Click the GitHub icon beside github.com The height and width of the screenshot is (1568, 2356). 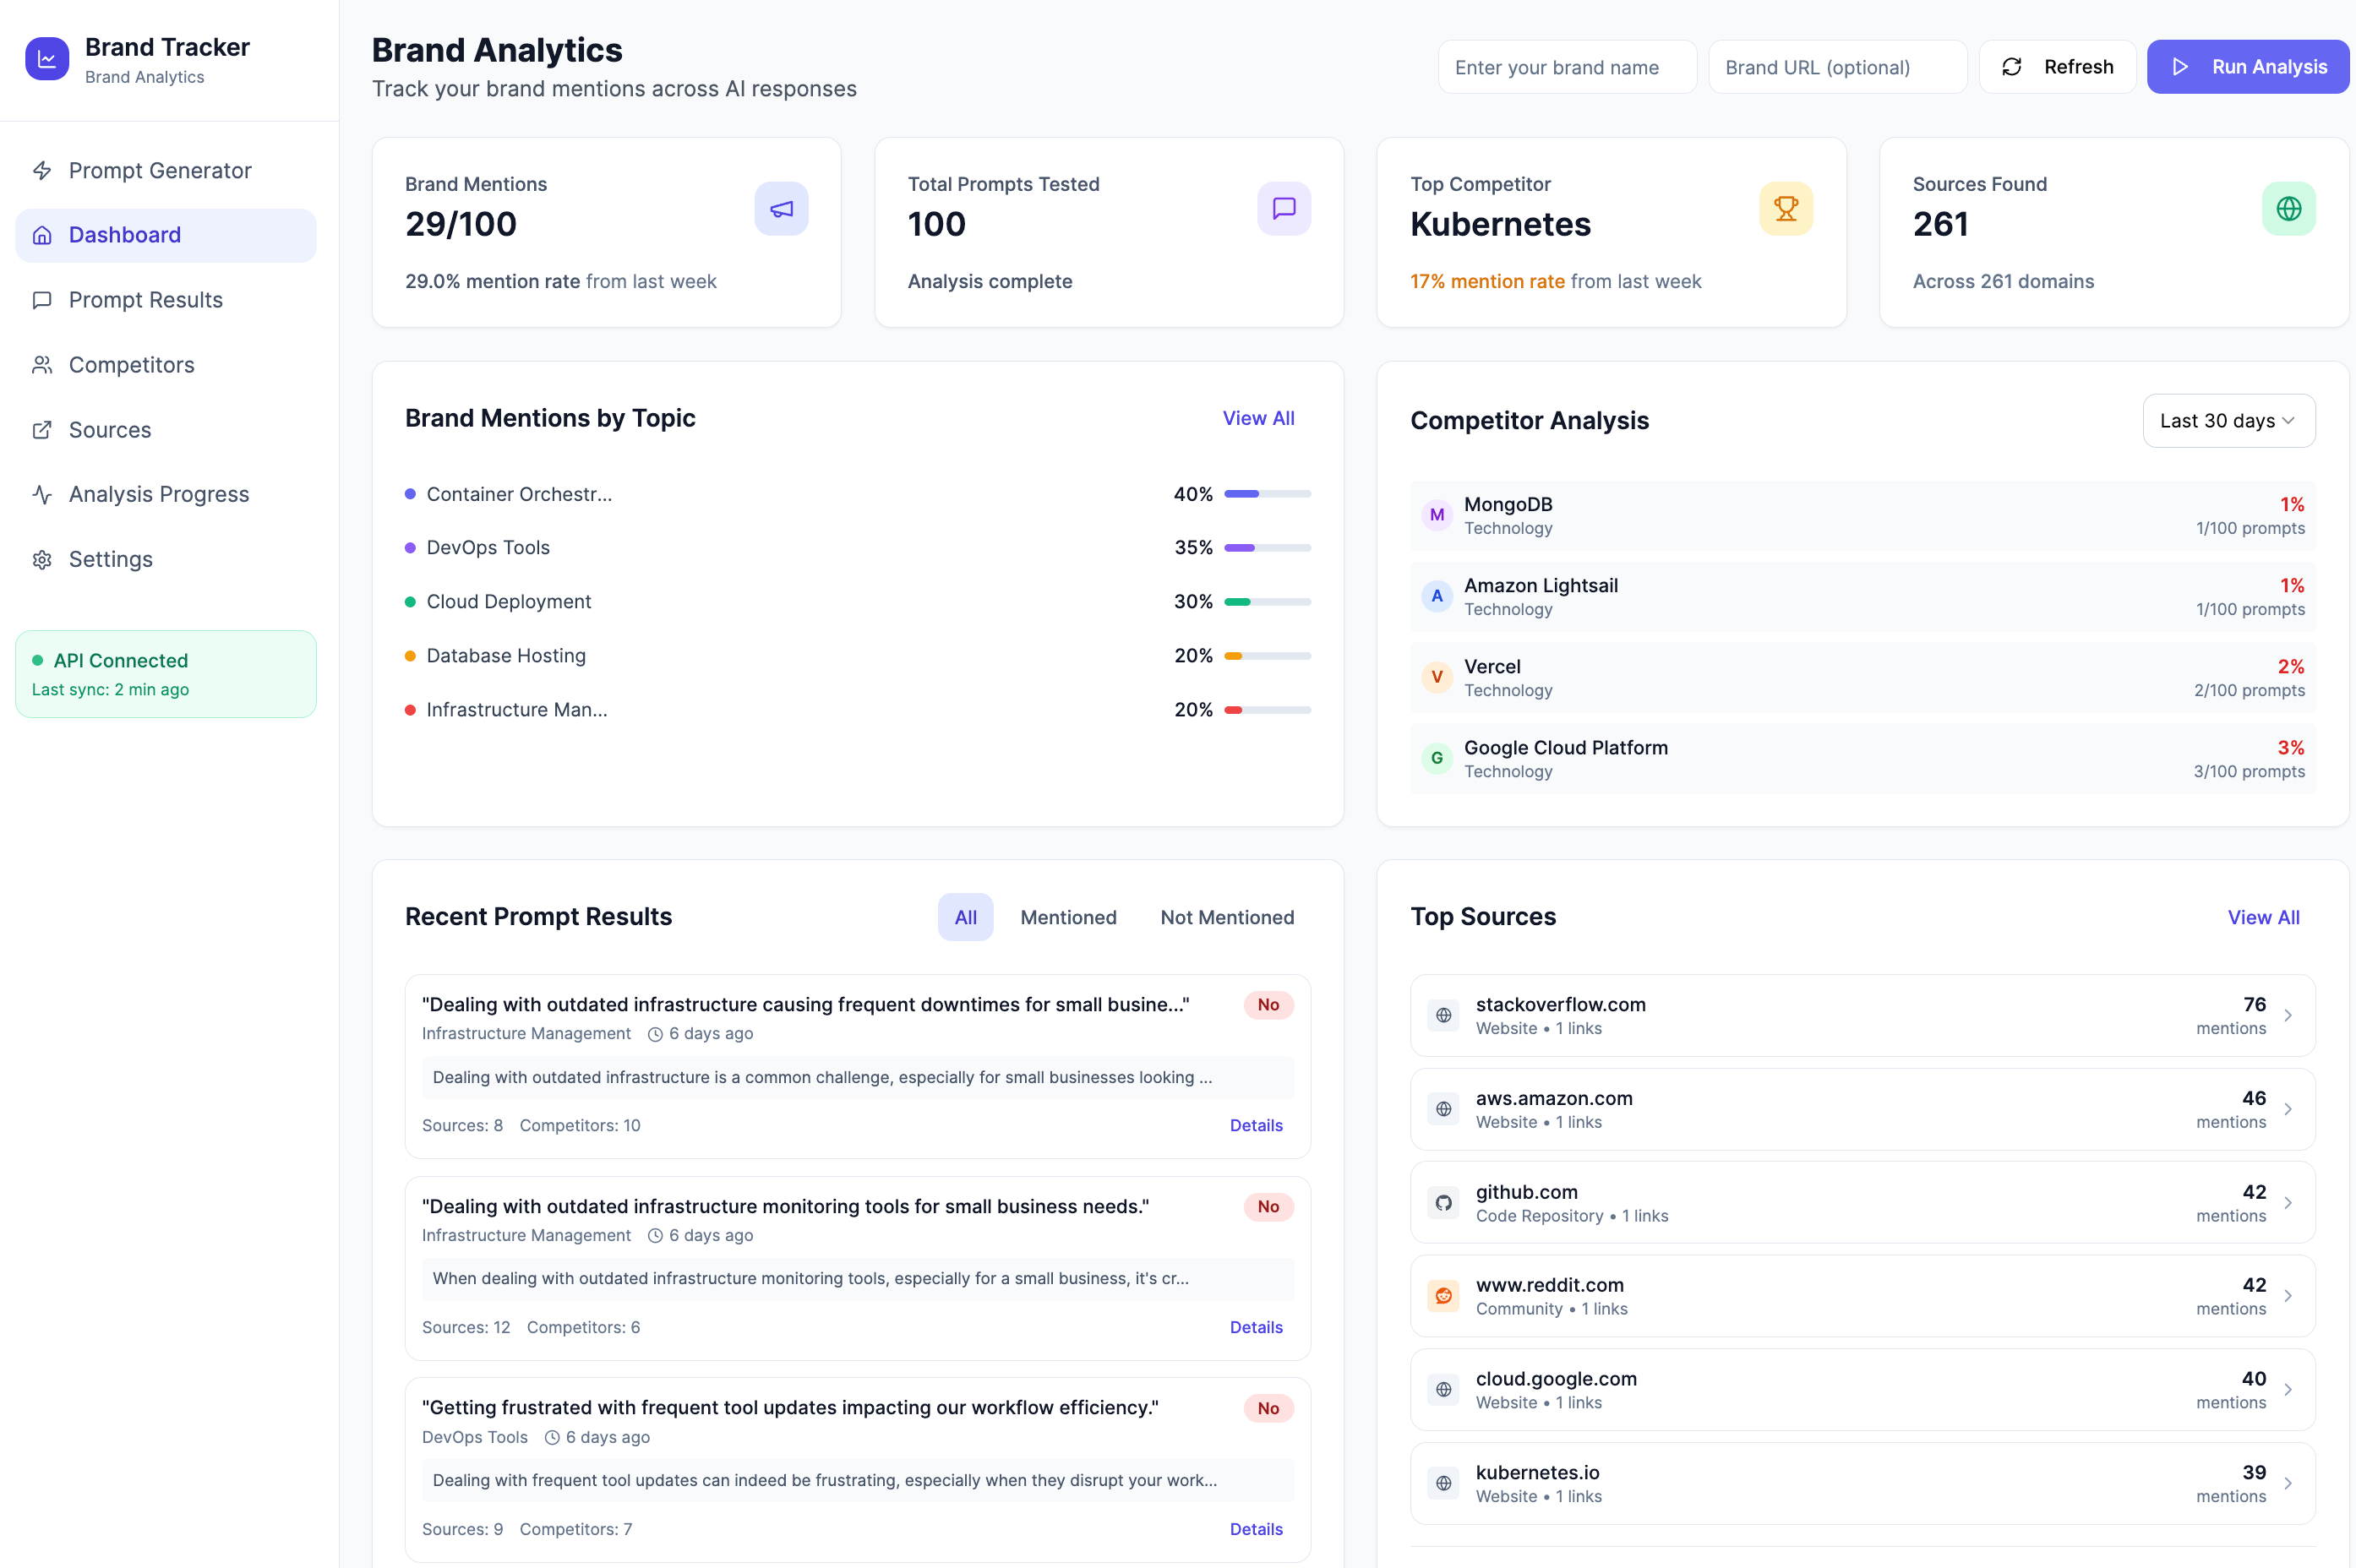(x=1443, y=1203)
